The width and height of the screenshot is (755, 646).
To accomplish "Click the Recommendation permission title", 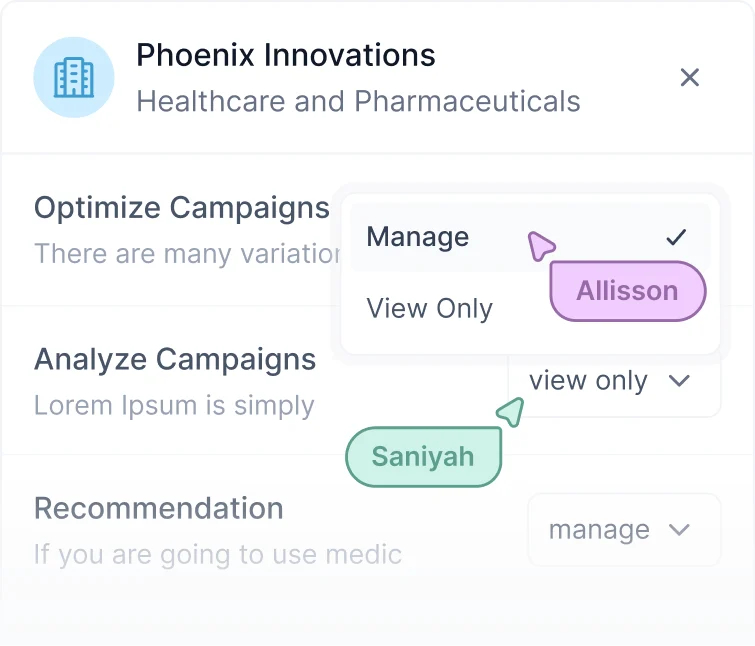I will point(158,508).
